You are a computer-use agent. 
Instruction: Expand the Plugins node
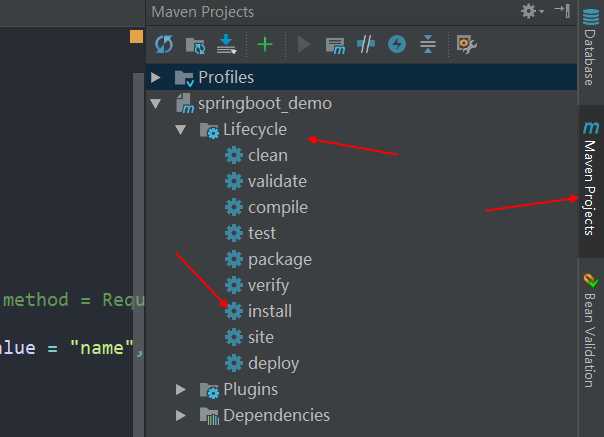click(180, 390)
